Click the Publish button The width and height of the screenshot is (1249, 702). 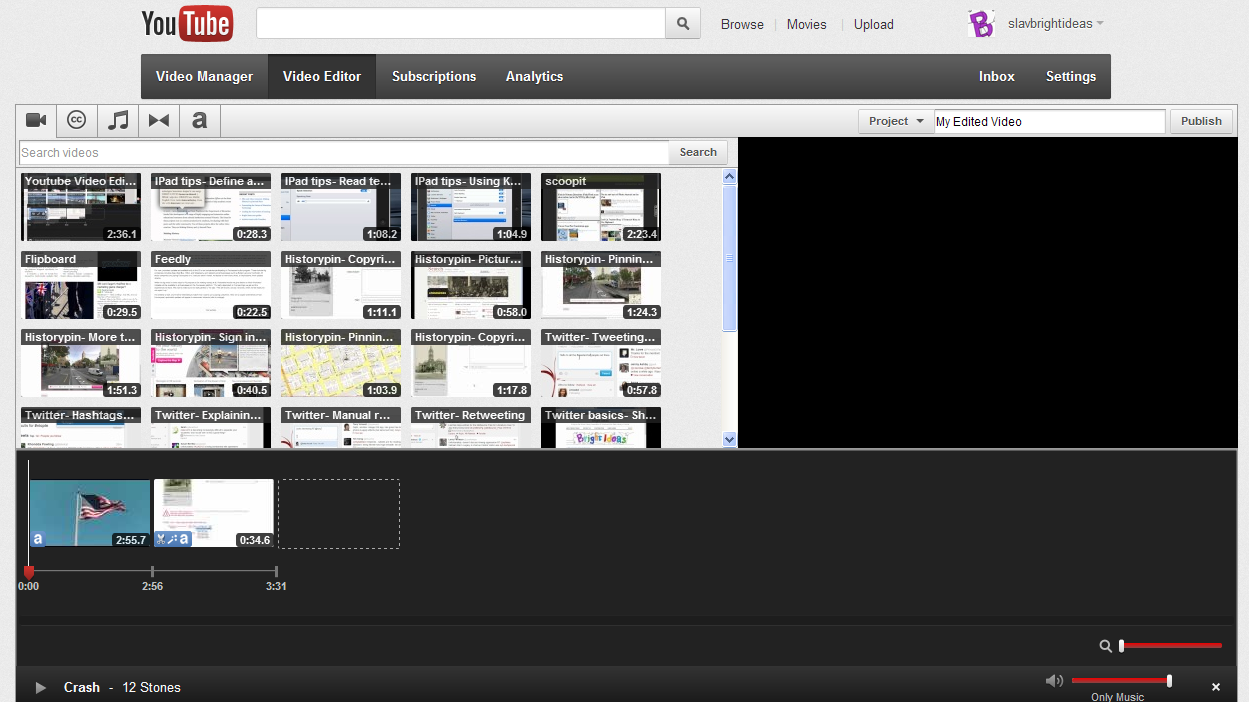(1201, 121)
